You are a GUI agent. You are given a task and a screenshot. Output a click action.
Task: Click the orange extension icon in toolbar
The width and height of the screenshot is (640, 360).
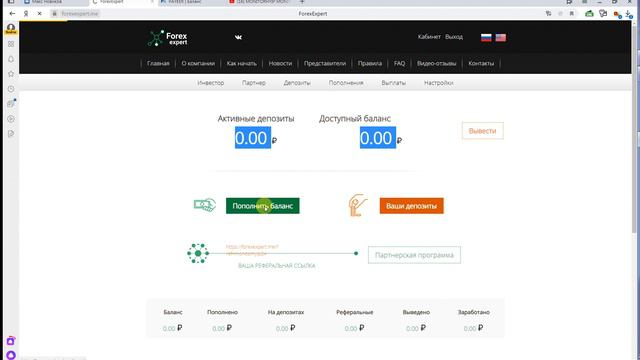pyautogui.click(x=617, y=14)
